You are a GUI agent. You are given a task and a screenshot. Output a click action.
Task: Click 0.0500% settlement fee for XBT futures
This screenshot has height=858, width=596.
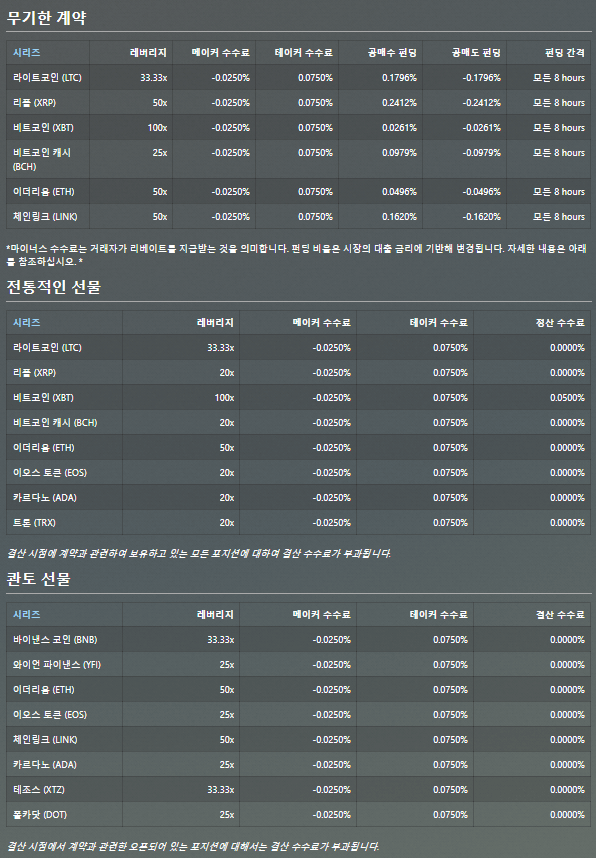click(568, 398)
